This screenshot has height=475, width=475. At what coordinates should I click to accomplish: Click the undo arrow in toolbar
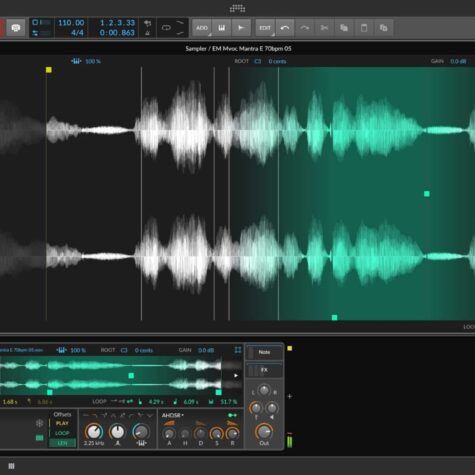[285, 28]
